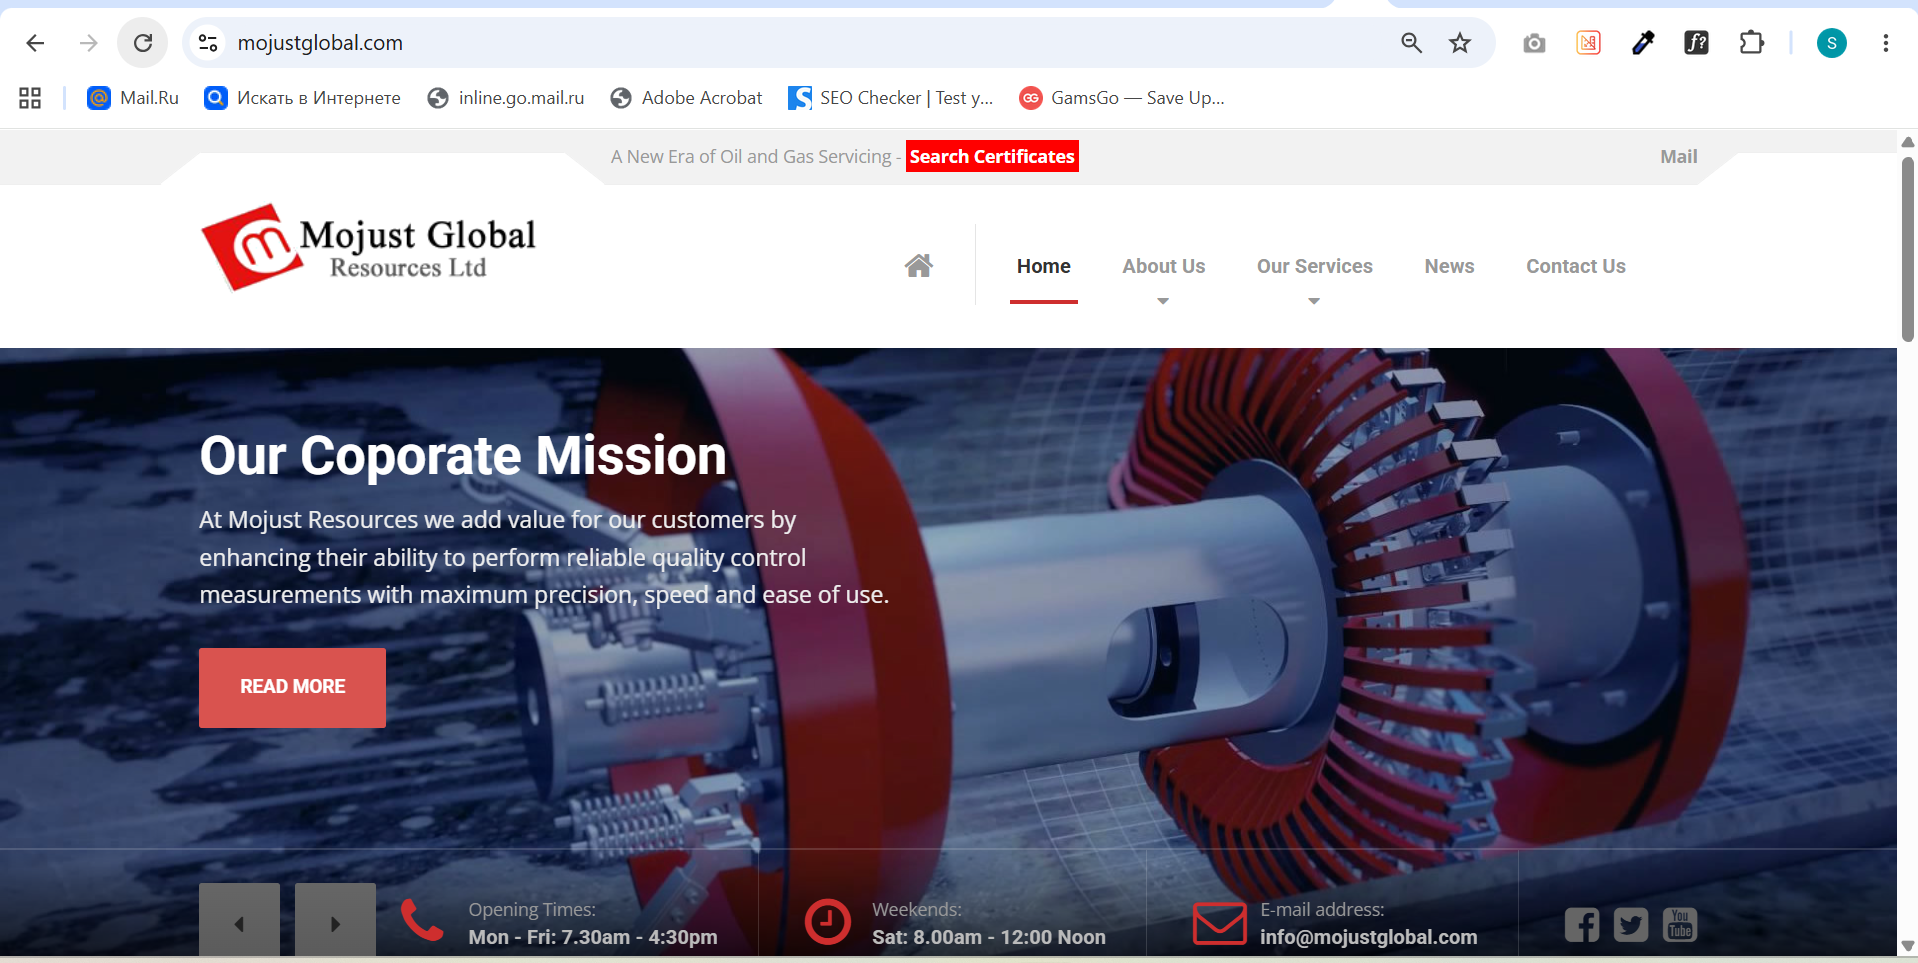Open the Mail link in the top bar
This screenshot has width=1918, height=963.
1679,157
